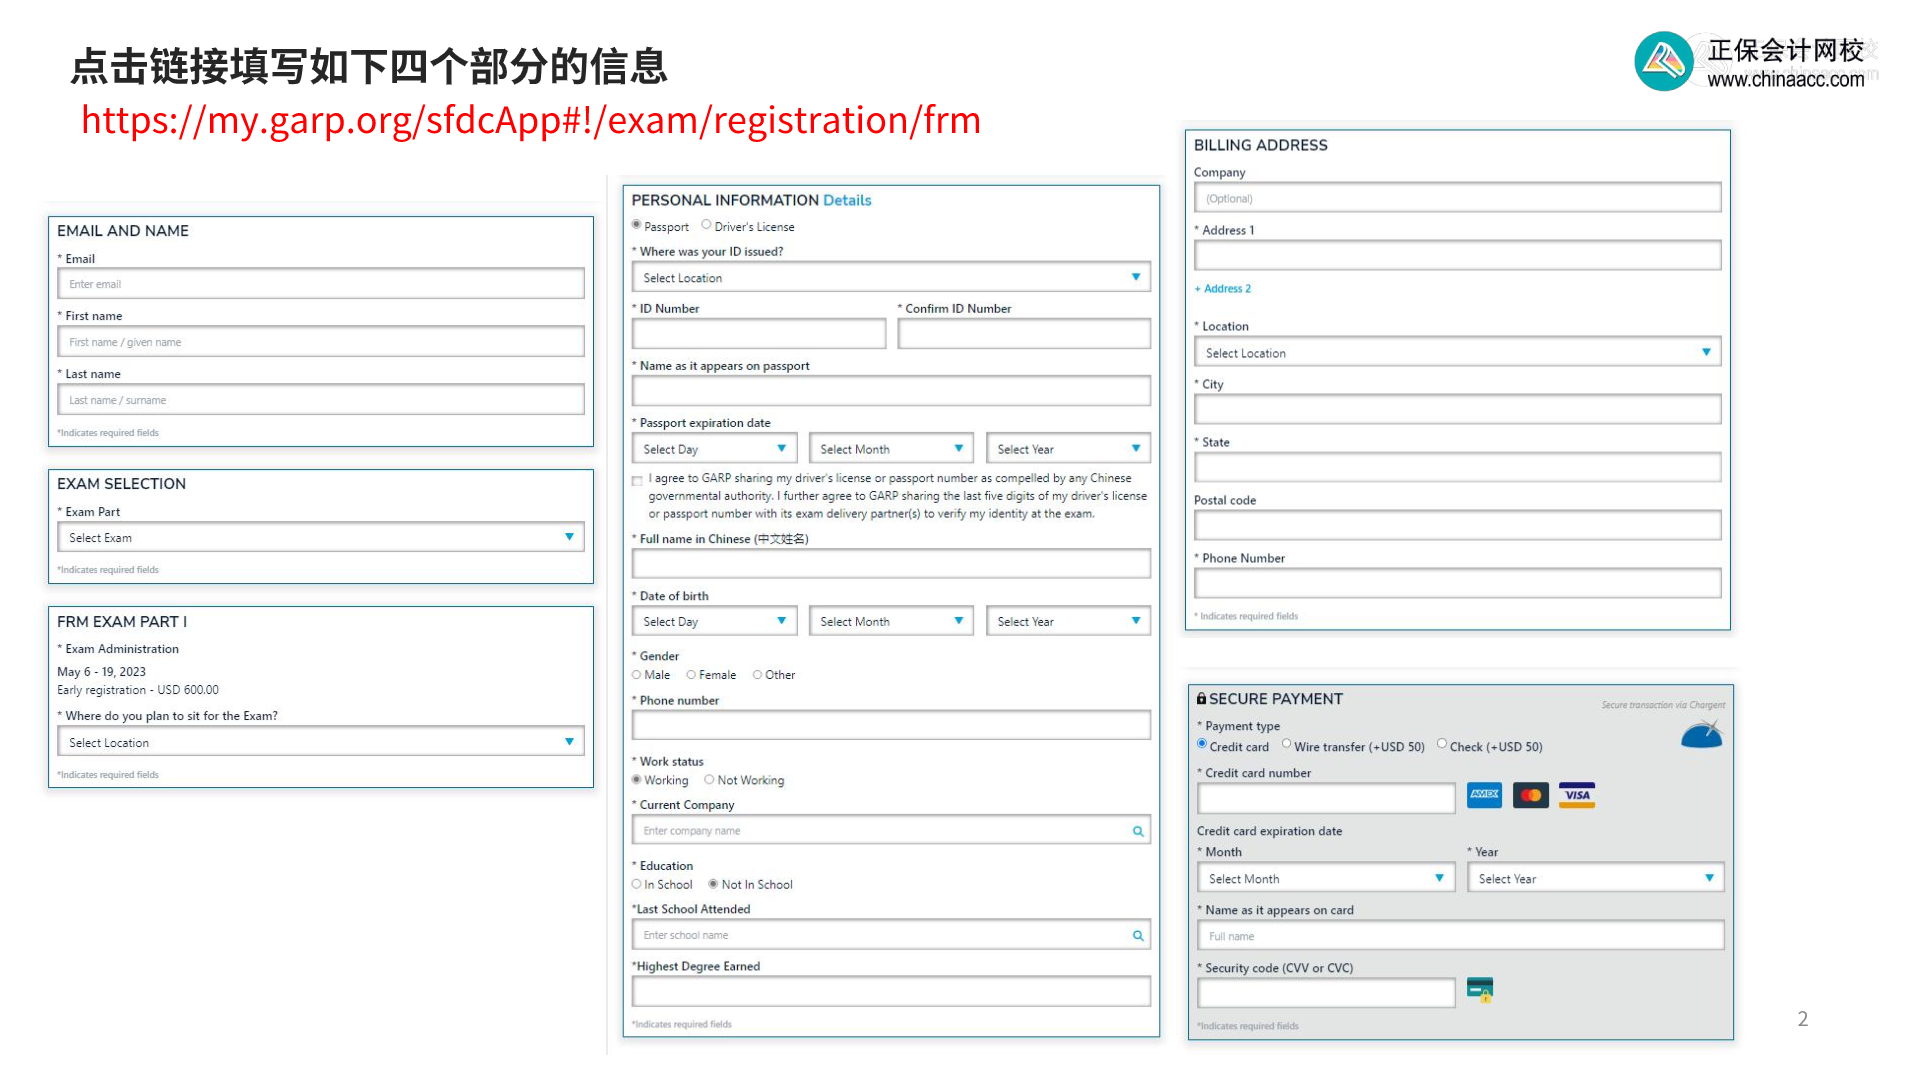Open the Exam Part Select Exam dropdown
Screen dimensions: 1920x1080
pos(320,538)
